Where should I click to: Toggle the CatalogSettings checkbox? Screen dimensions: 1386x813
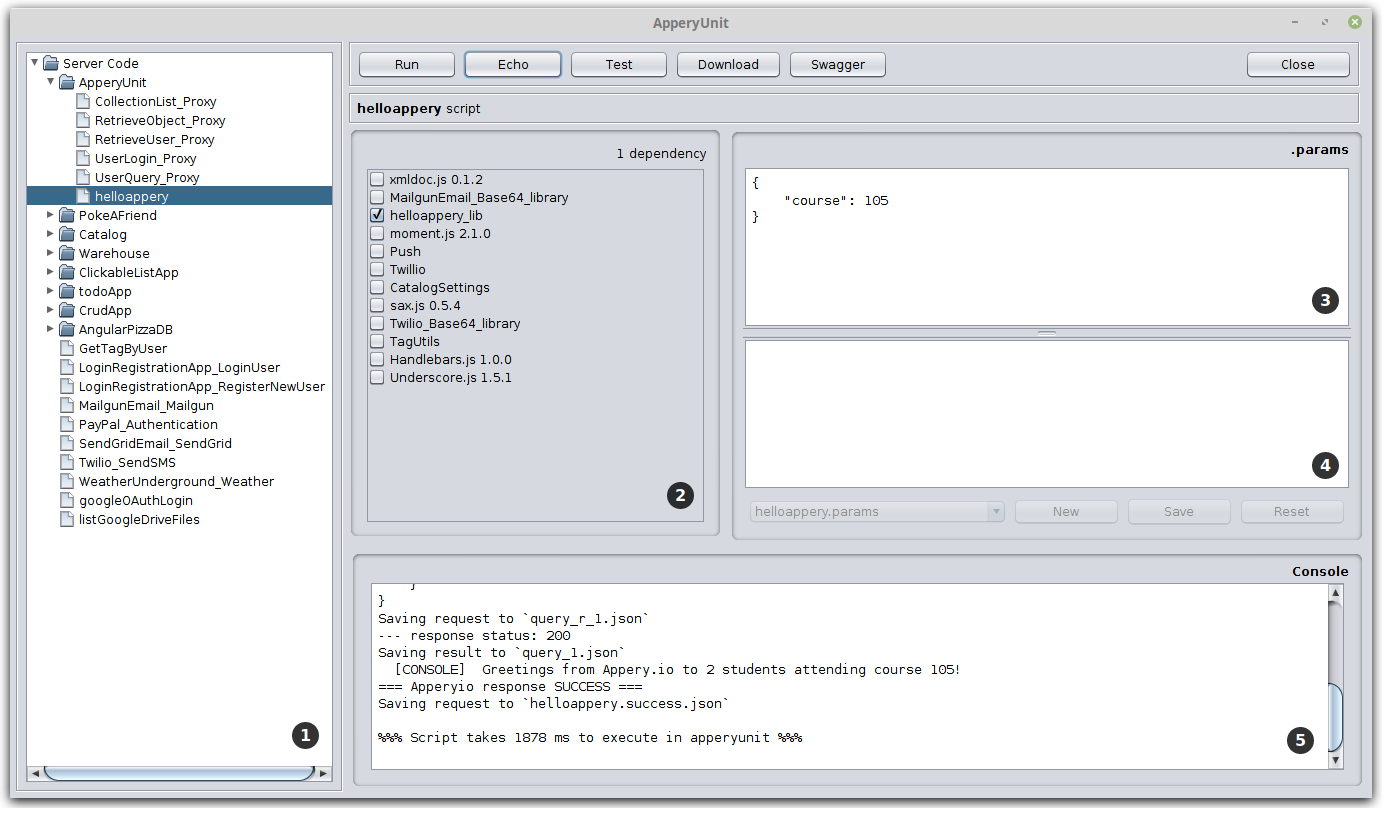[377, 287]
